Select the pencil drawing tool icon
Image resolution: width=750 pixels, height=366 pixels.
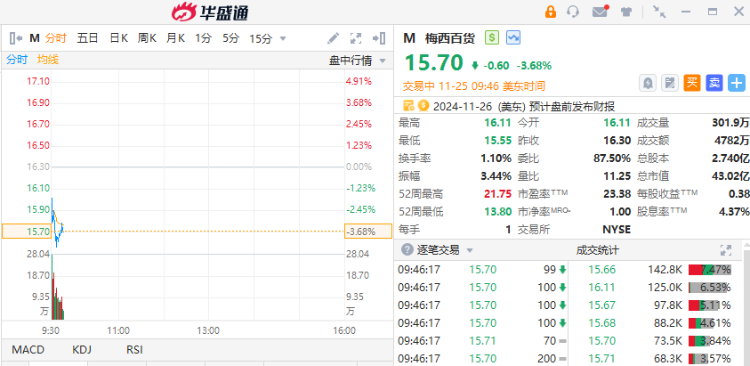(333, 38)
